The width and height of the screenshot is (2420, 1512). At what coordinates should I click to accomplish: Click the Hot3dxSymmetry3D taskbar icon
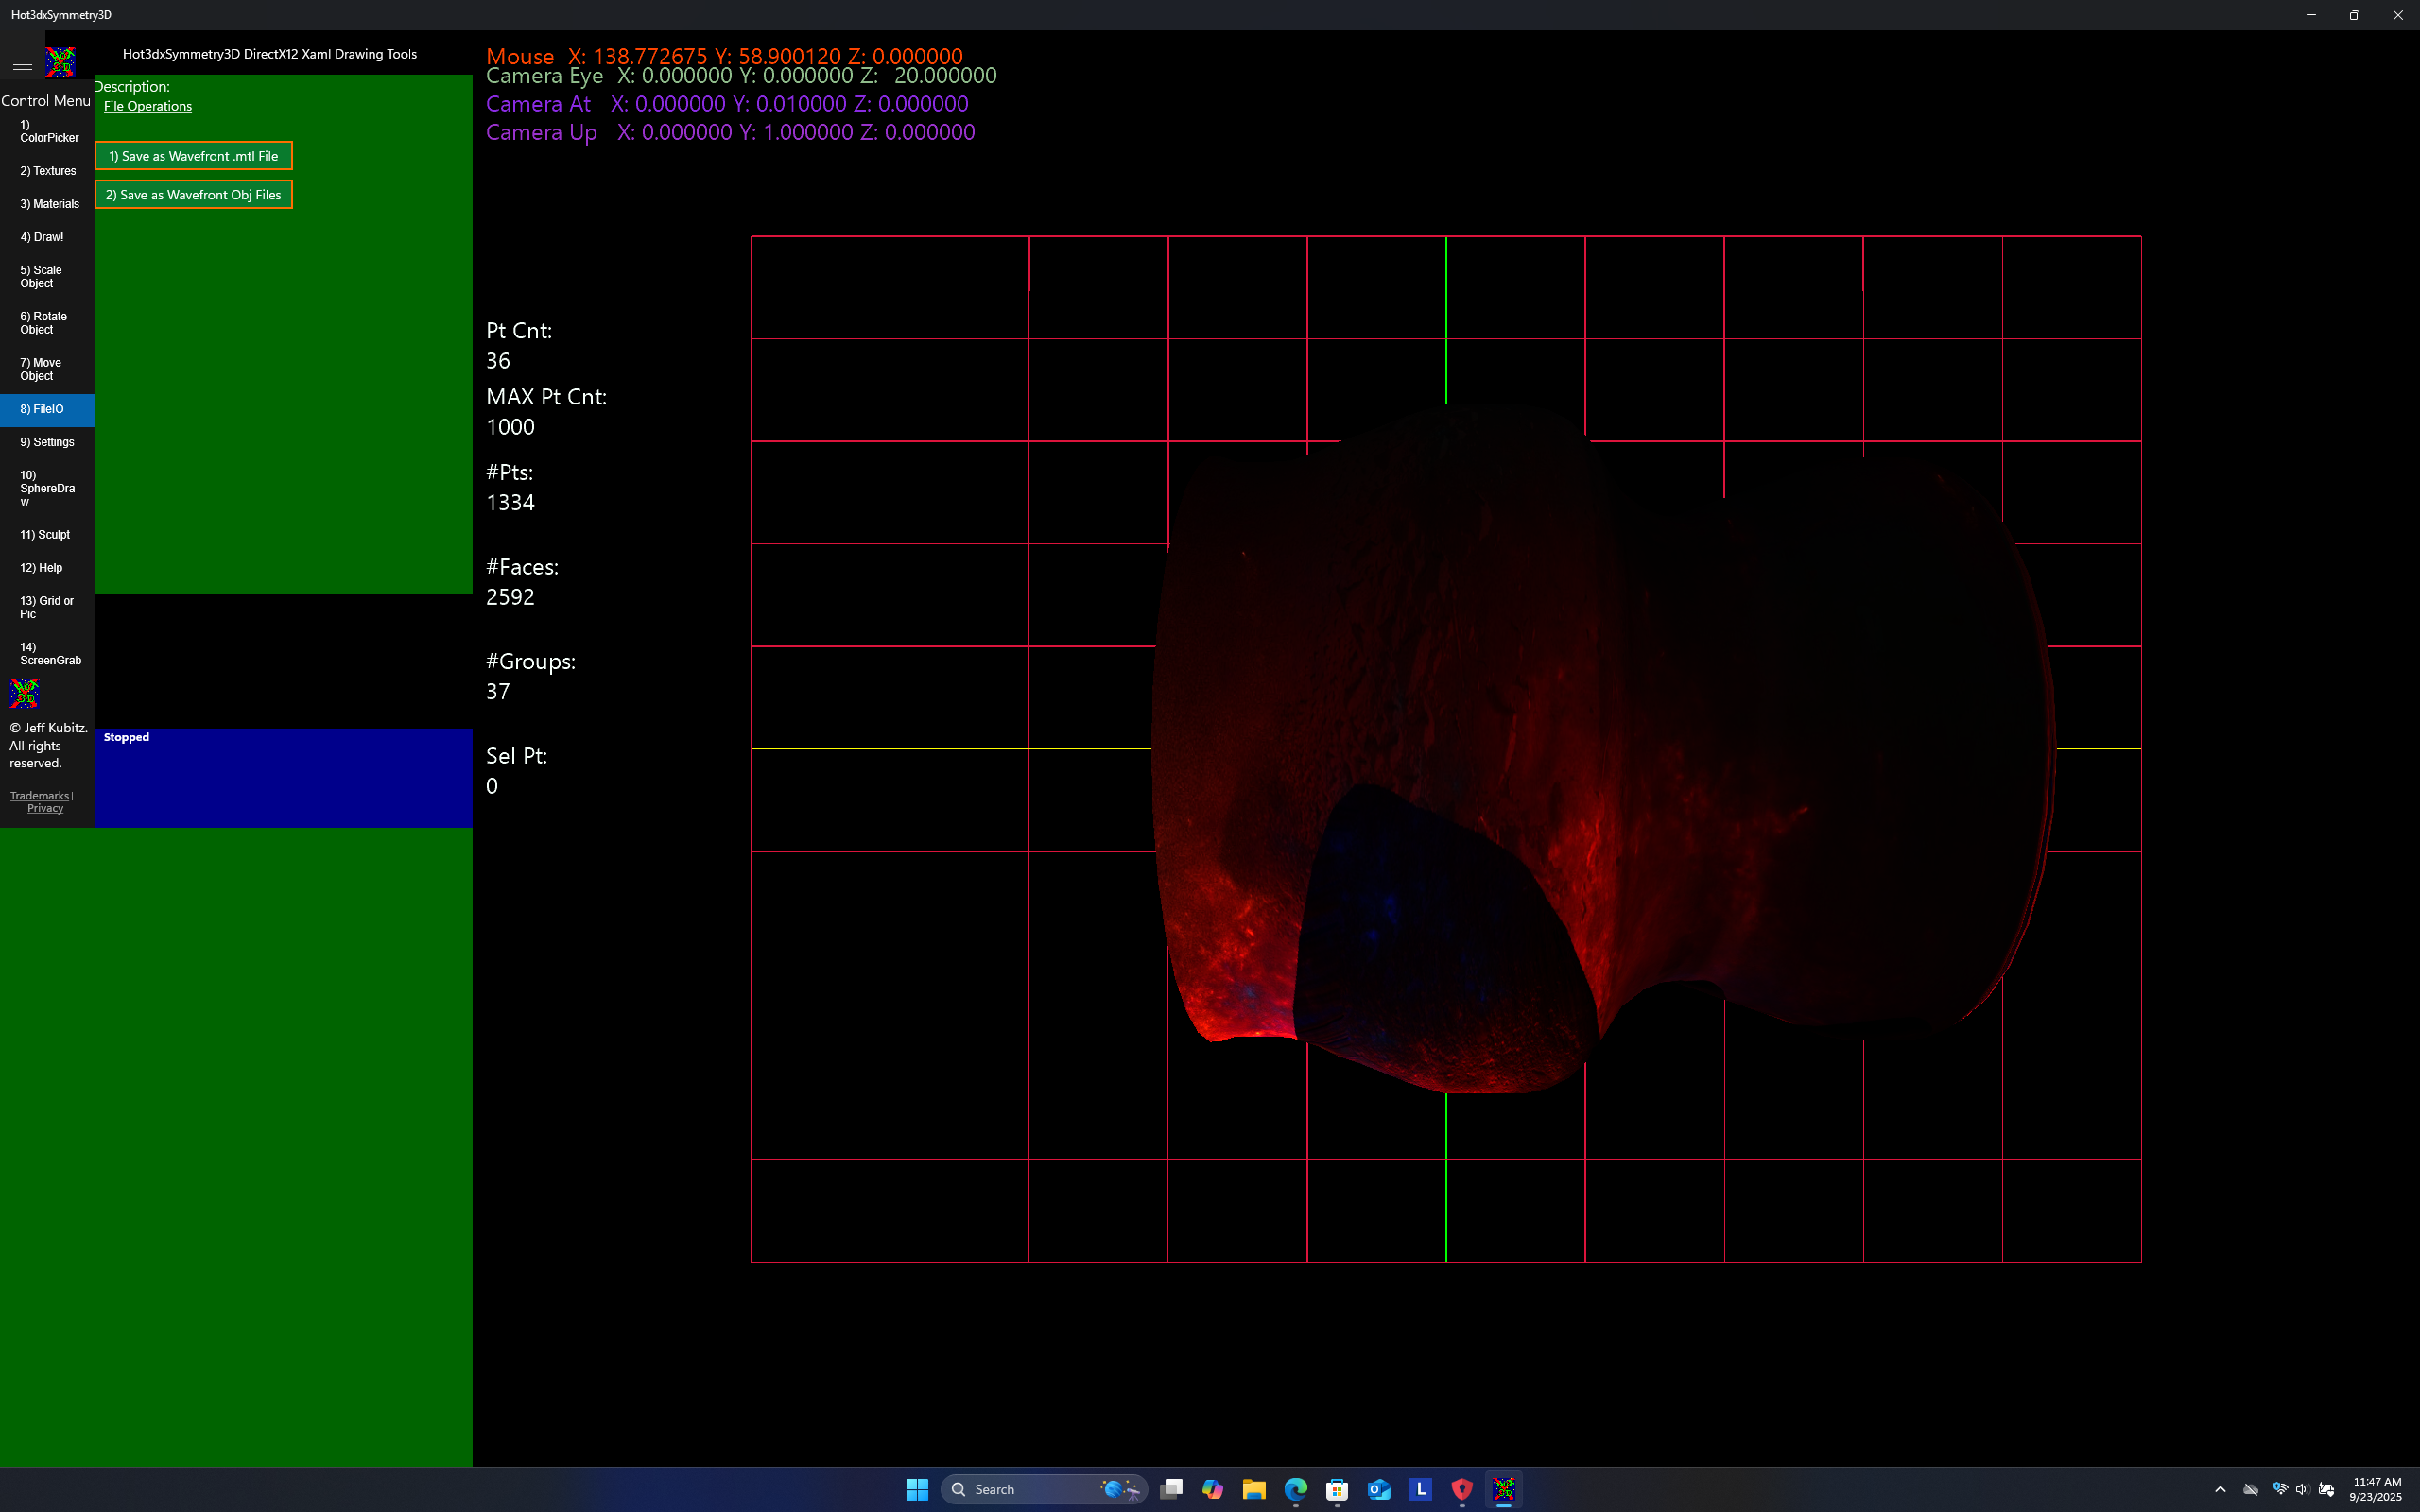click(x=1503, y=1489)
